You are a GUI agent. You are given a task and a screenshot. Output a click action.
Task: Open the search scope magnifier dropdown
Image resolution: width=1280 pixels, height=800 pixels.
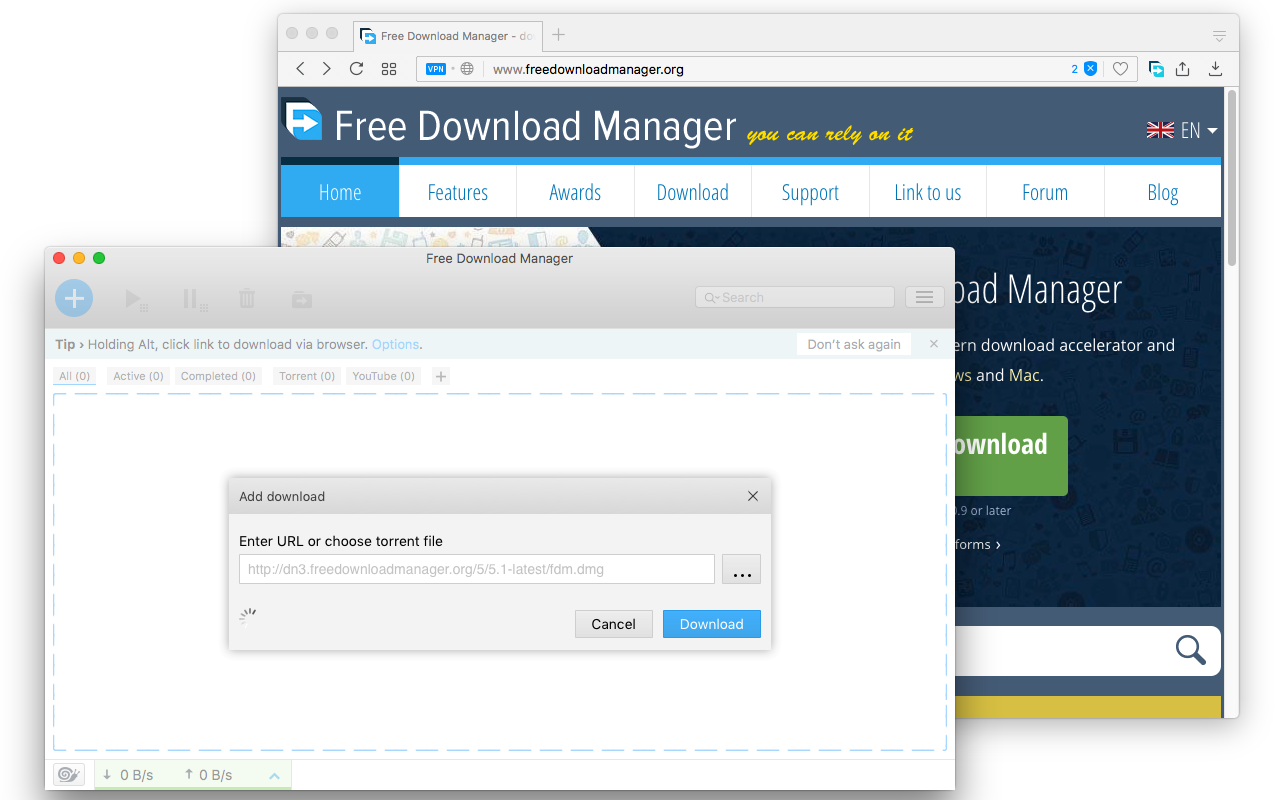pos(711,297)
